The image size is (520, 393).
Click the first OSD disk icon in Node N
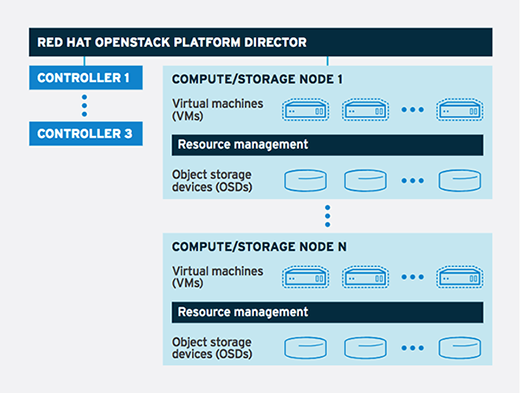305,348
